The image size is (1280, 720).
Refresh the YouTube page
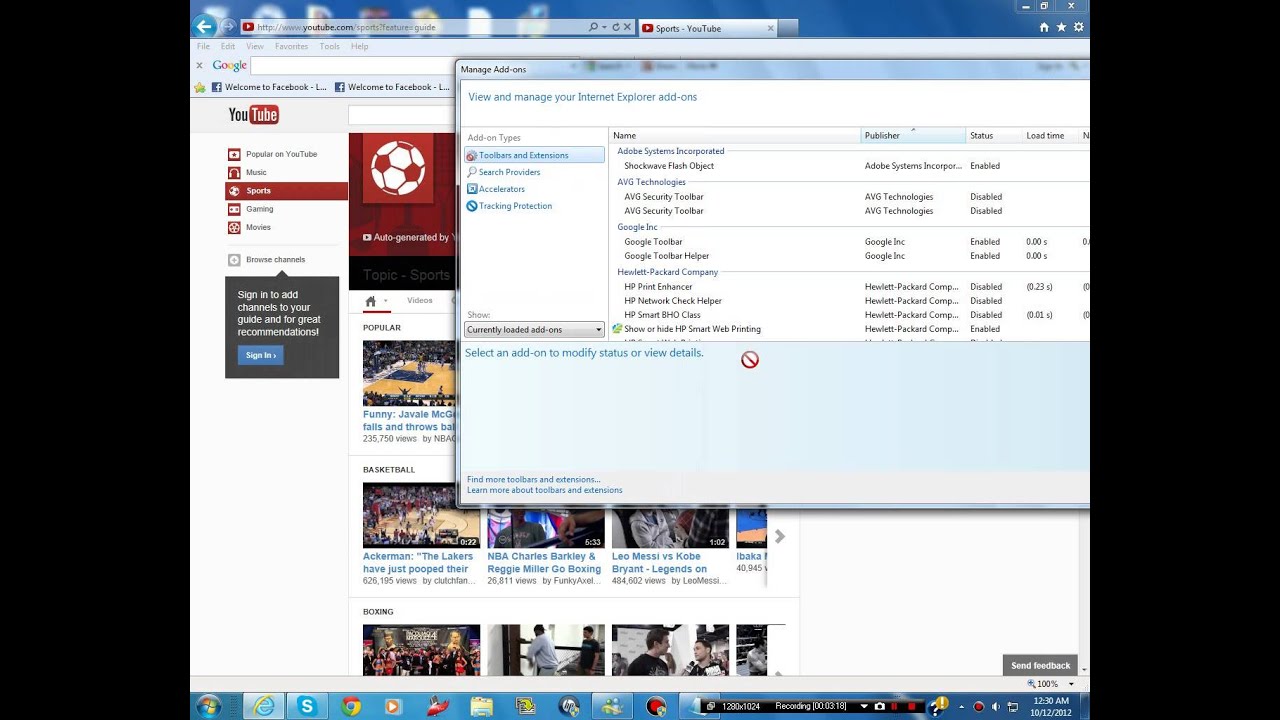click(x=616, y=27)
